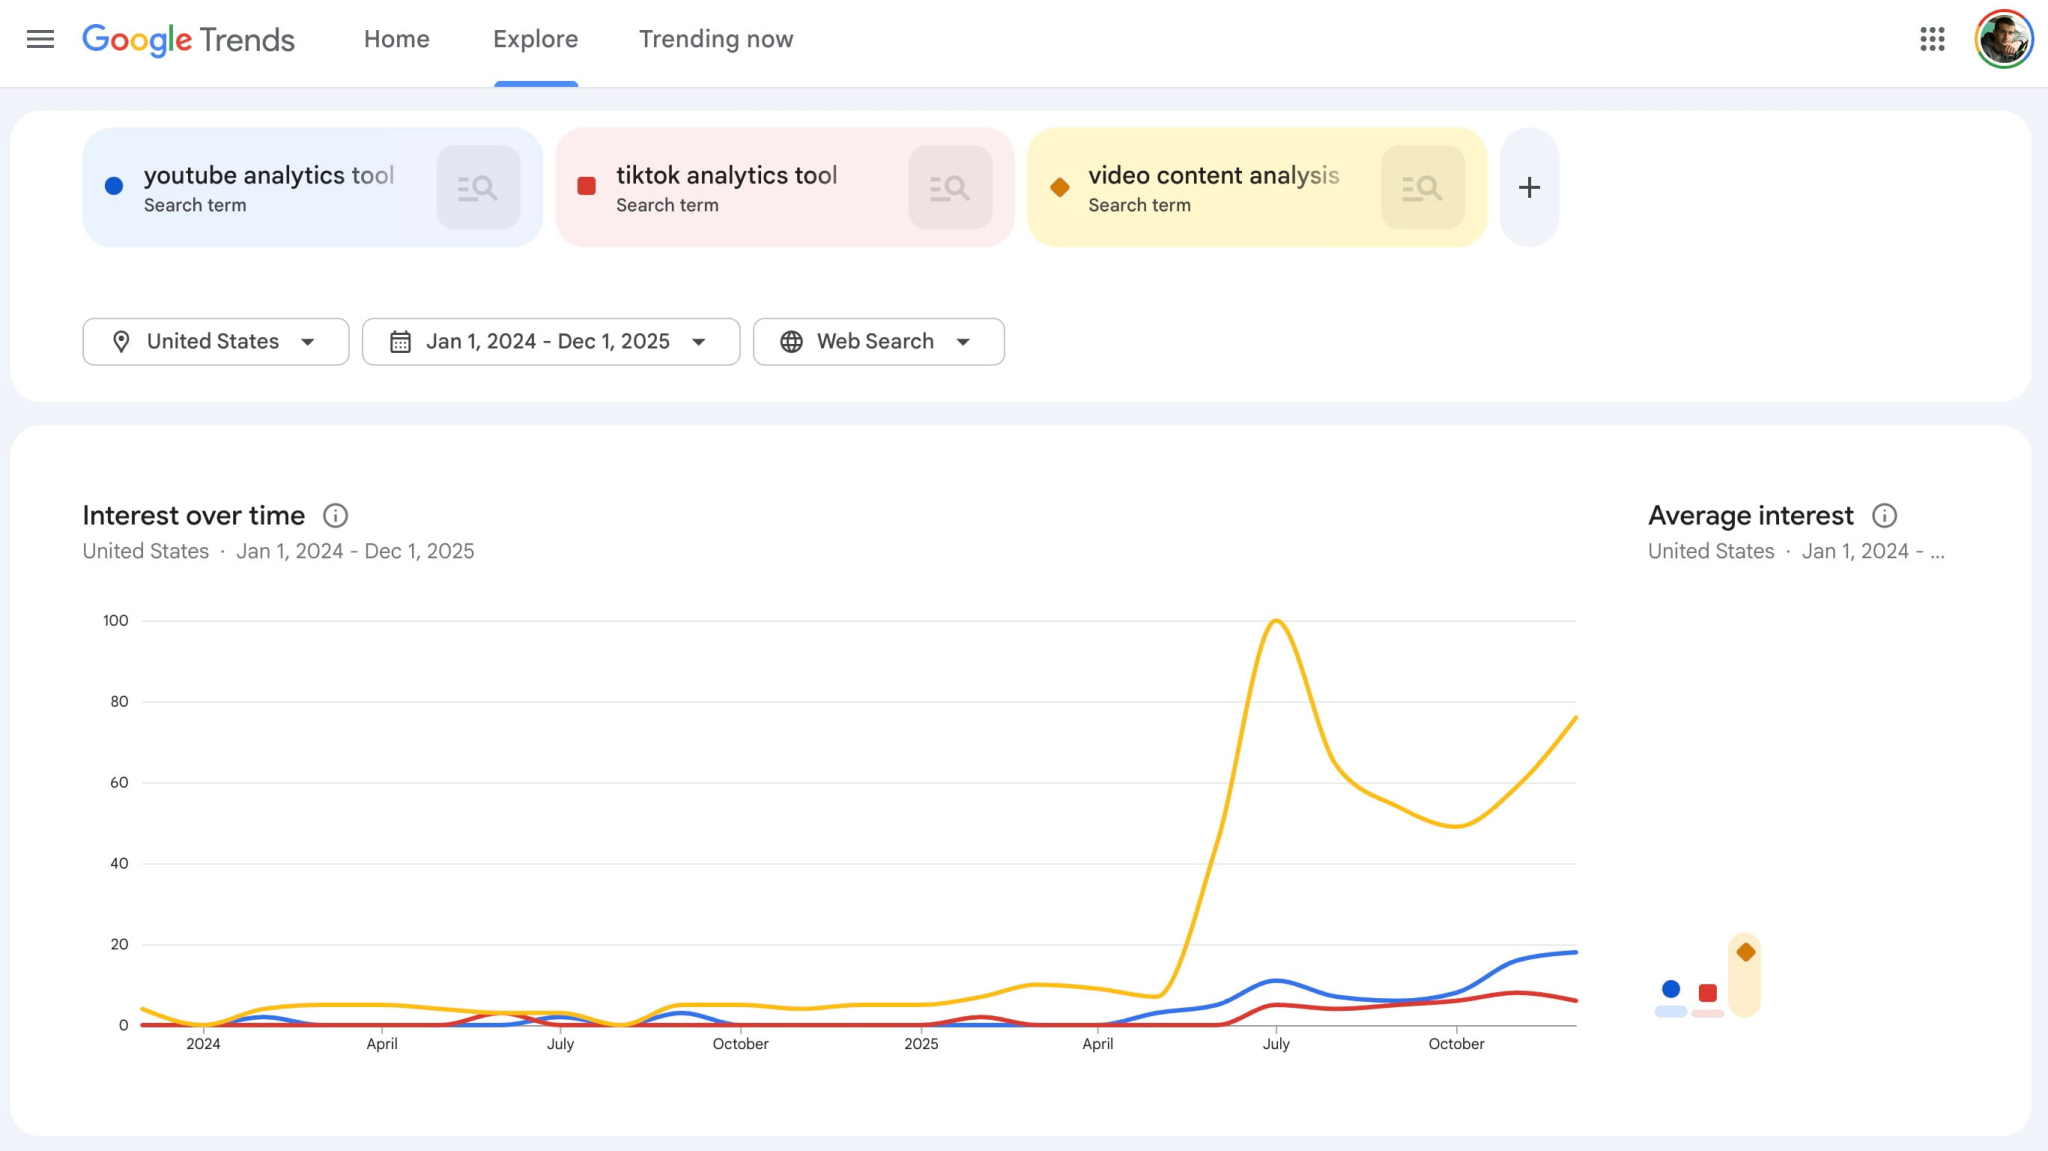Open the profile account avatar
The image size is (2048, 1151).
2003,39
